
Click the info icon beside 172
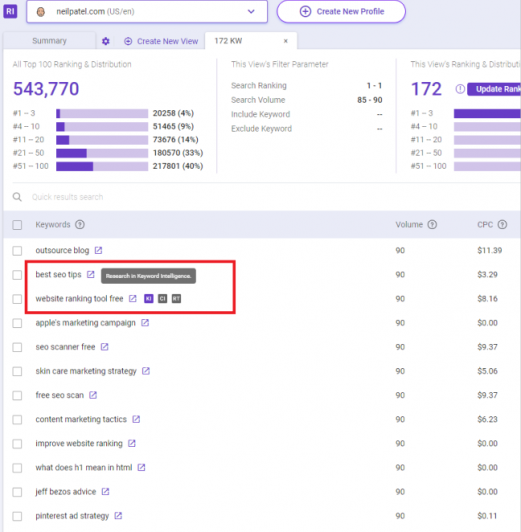pyautogui.click(x=460, y=89)
